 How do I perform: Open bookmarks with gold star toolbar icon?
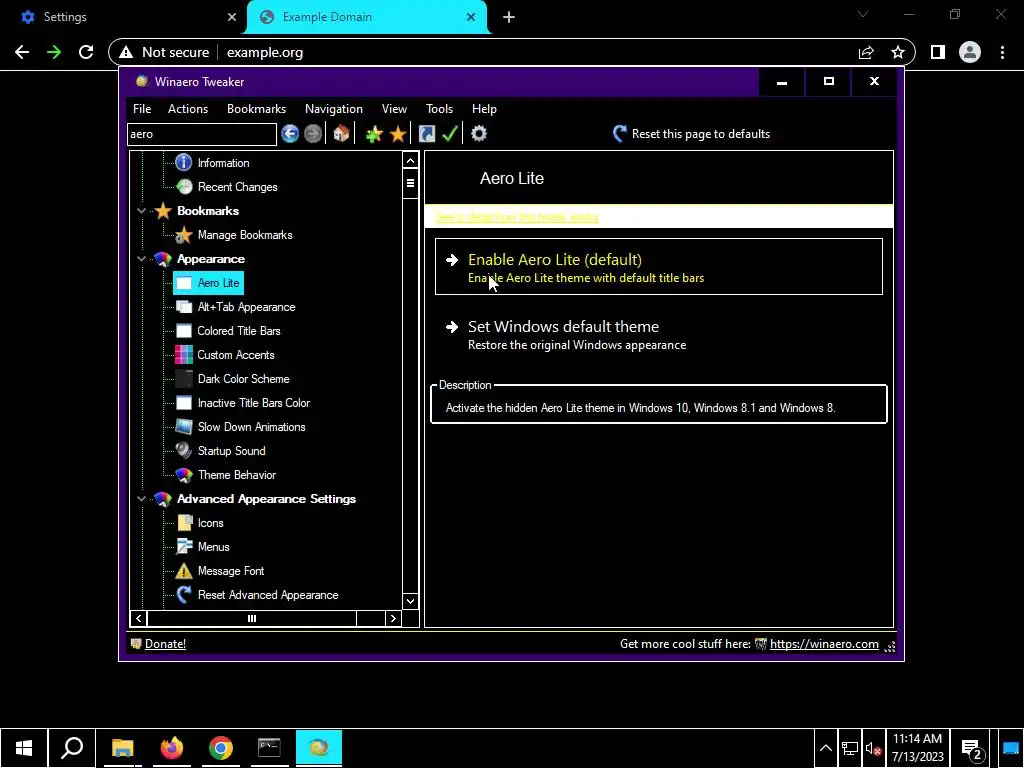point(398,134)
